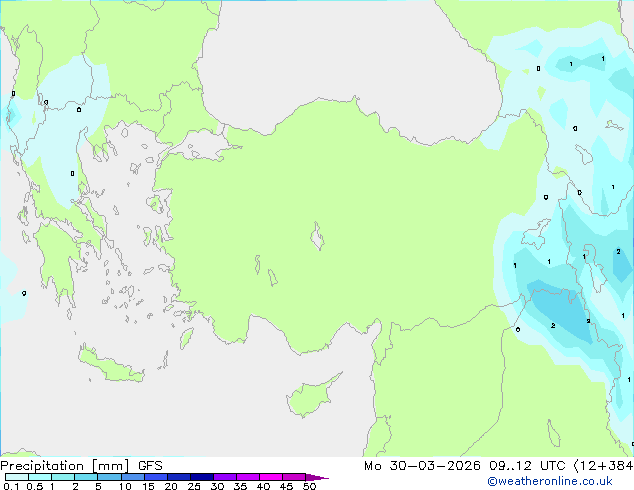Choose the 20–25 mm legend color swatch

click(178, 477)
